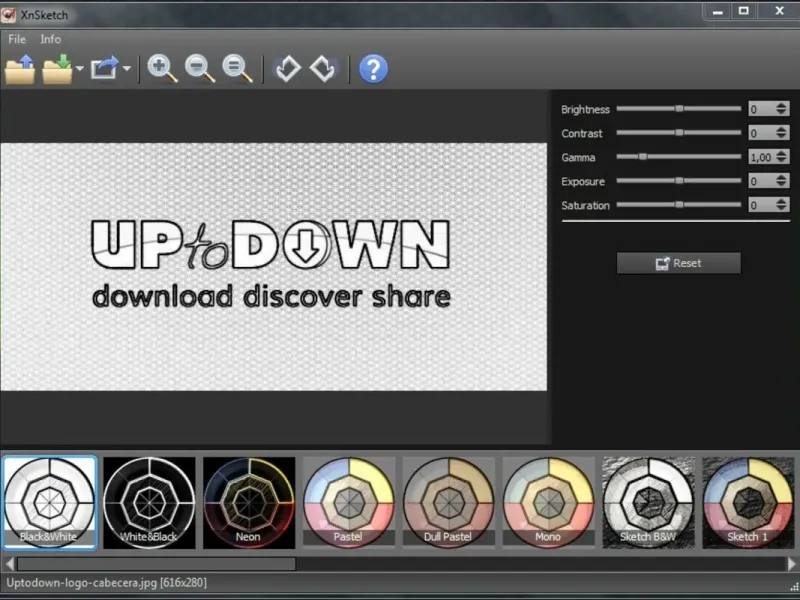Apply the Neon effect preset
The width and height of the screenshot is (800, 600).
point(249,503)
